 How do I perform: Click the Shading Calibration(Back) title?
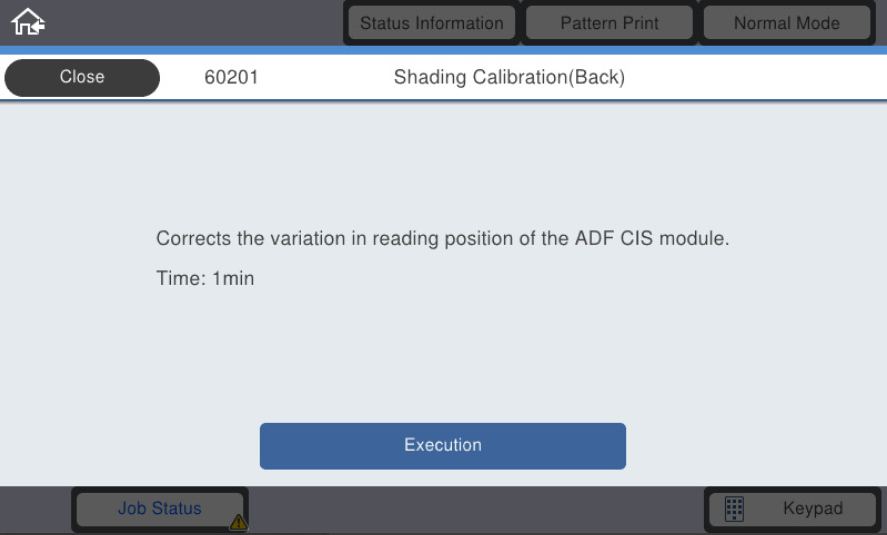point(509,77)
